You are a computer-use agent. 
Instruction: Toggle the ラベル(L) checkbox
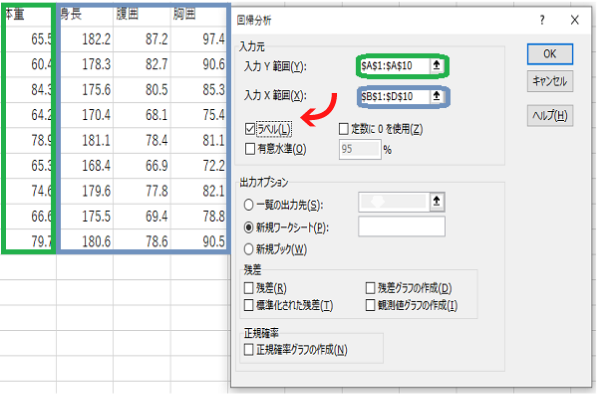(251, 130)
